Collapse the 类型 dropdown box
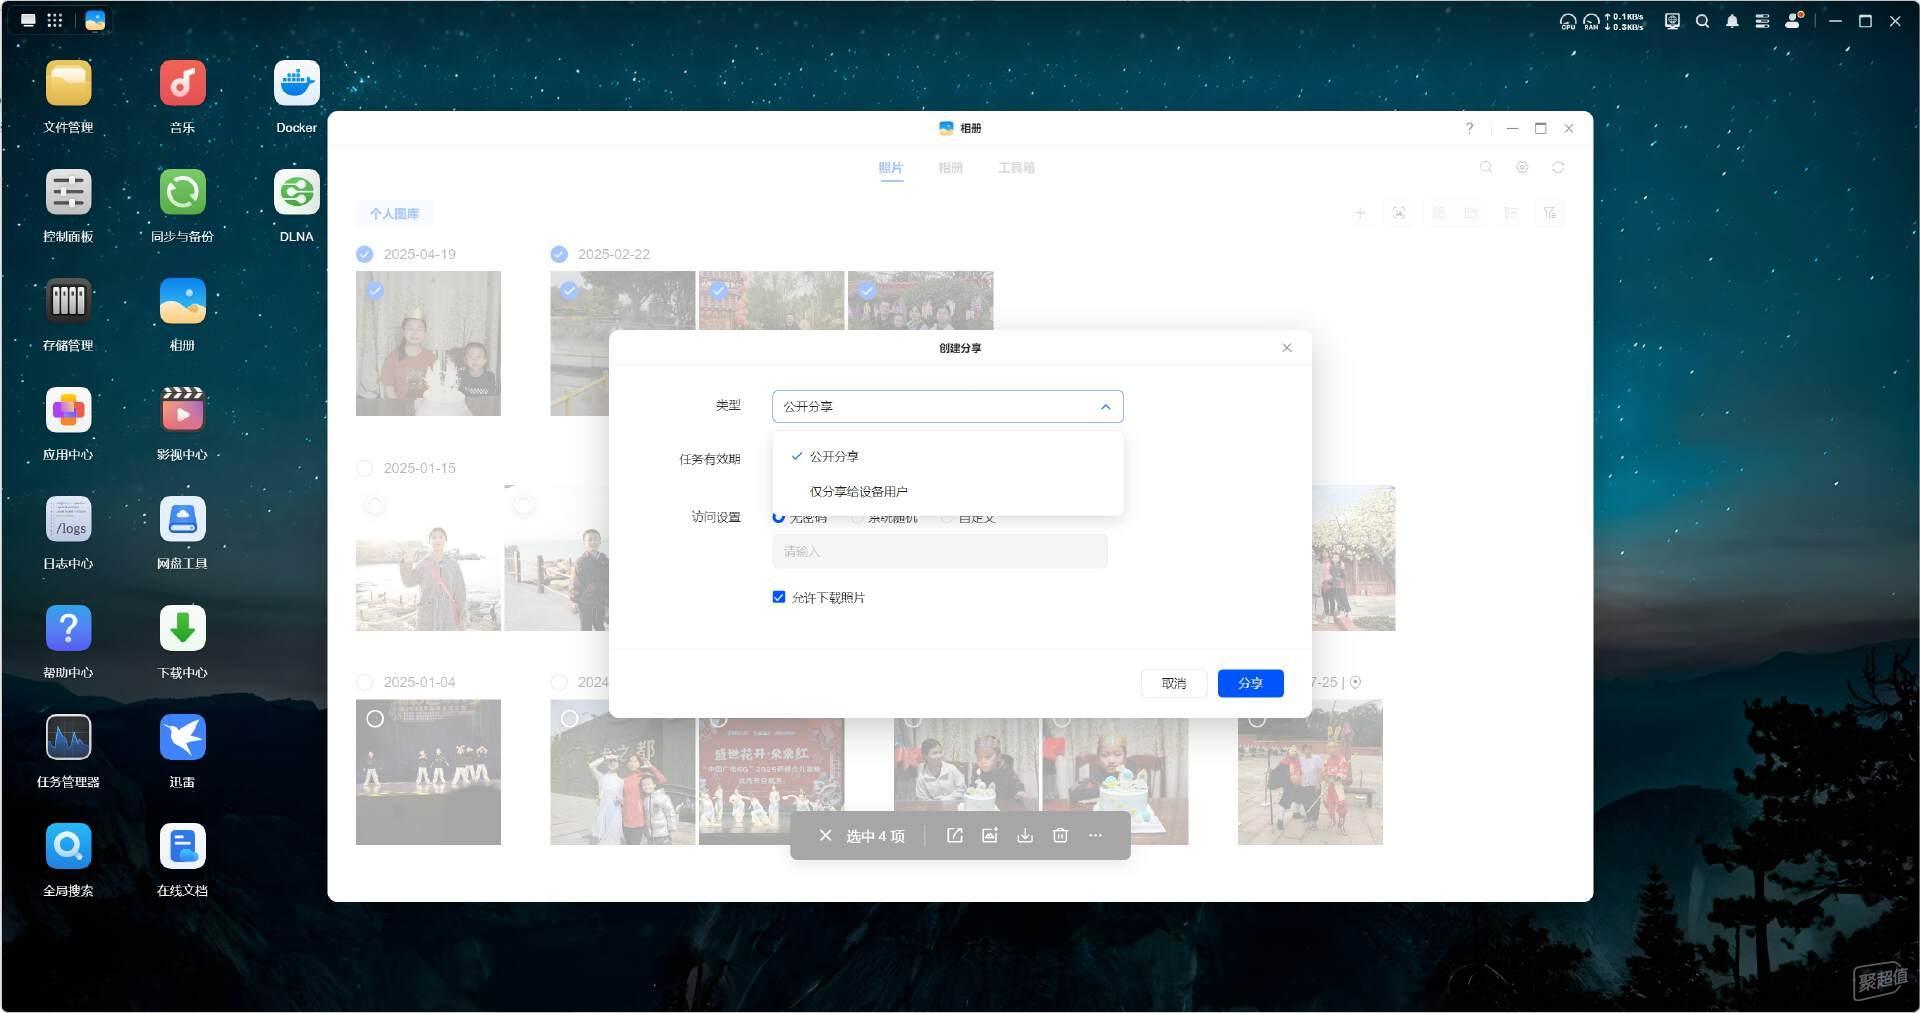Screen dimensions: 1920x1013 click(x=948, y=406)
